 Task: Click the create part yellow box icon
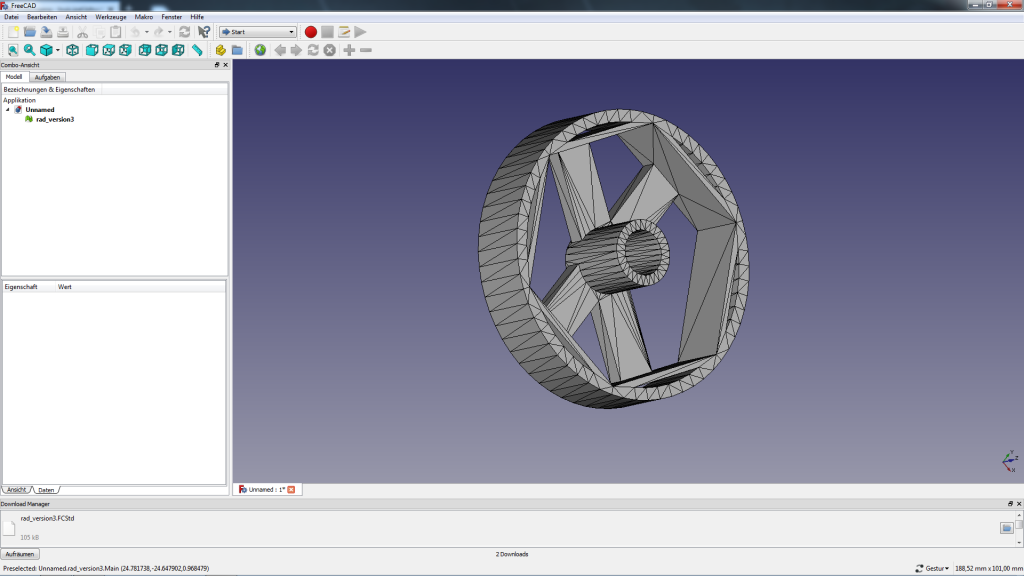[x=220, y=50]
